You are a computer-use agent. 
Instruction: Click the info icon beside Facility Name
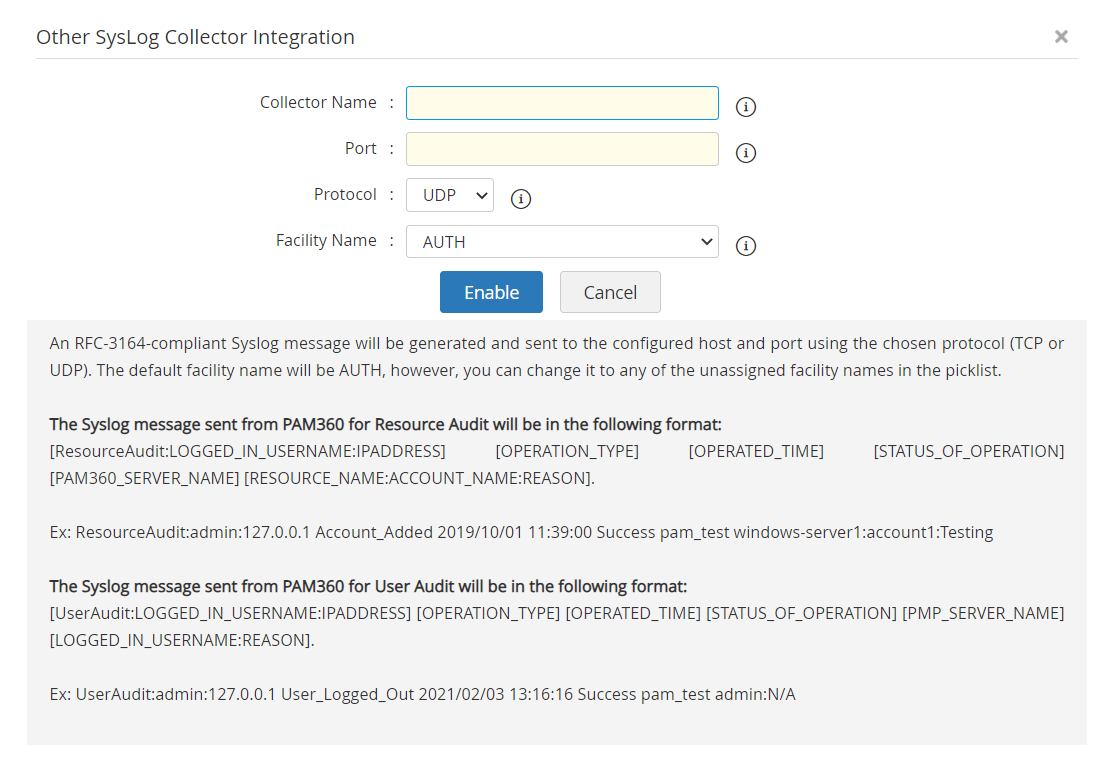coord(746,245)
